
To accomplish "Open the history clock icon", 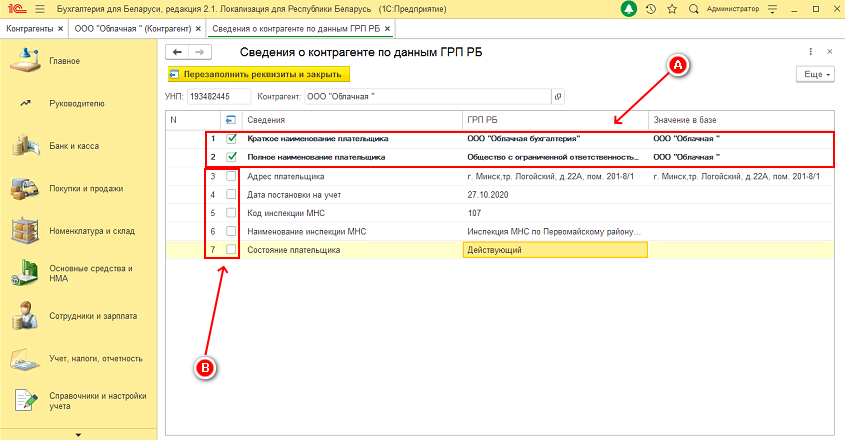I will [x=650, y=9].
